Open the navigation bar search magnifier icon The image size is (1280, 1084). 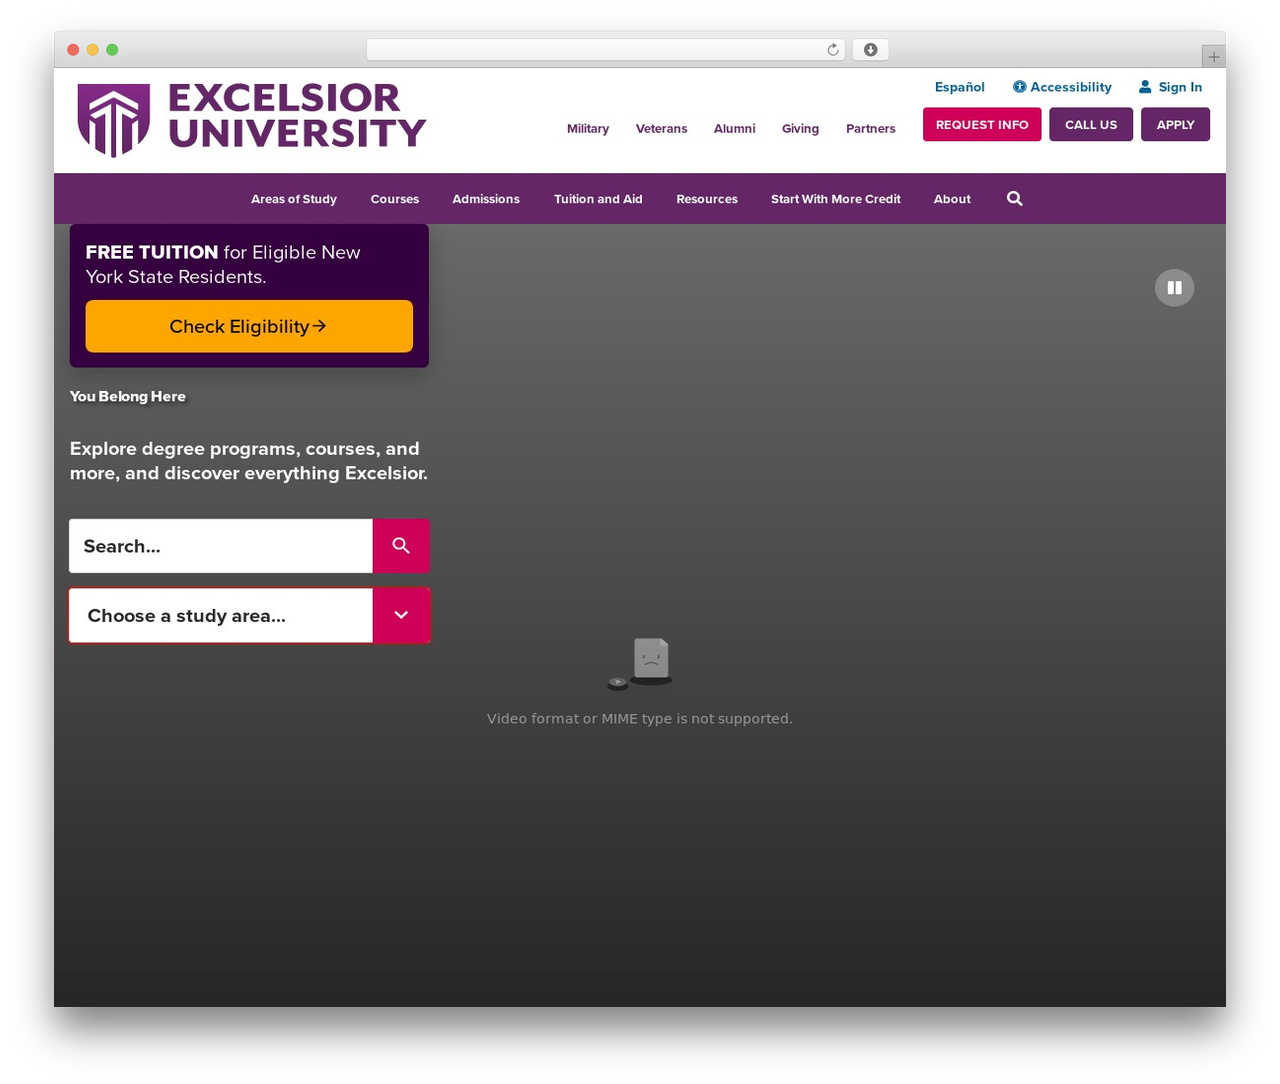[x=1014, y=199]
